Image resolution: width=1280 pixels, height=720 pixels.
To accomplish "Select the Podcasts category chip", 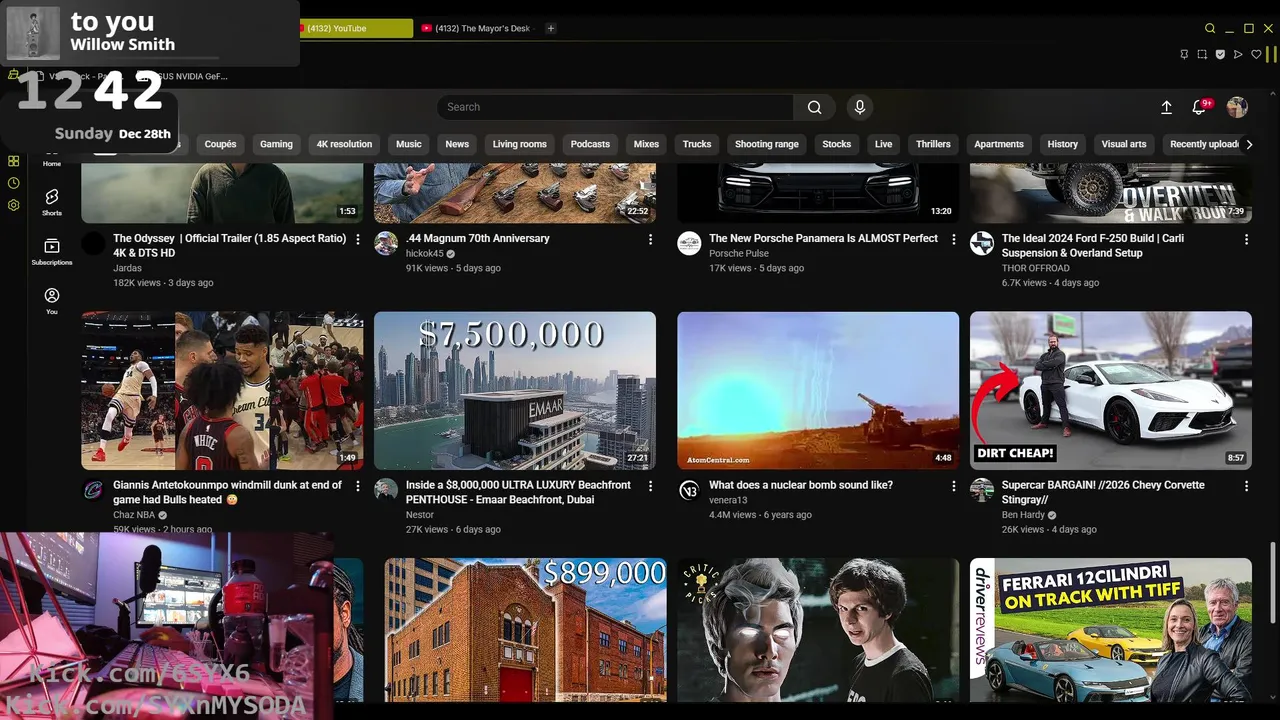I will (x=590, y=144).
